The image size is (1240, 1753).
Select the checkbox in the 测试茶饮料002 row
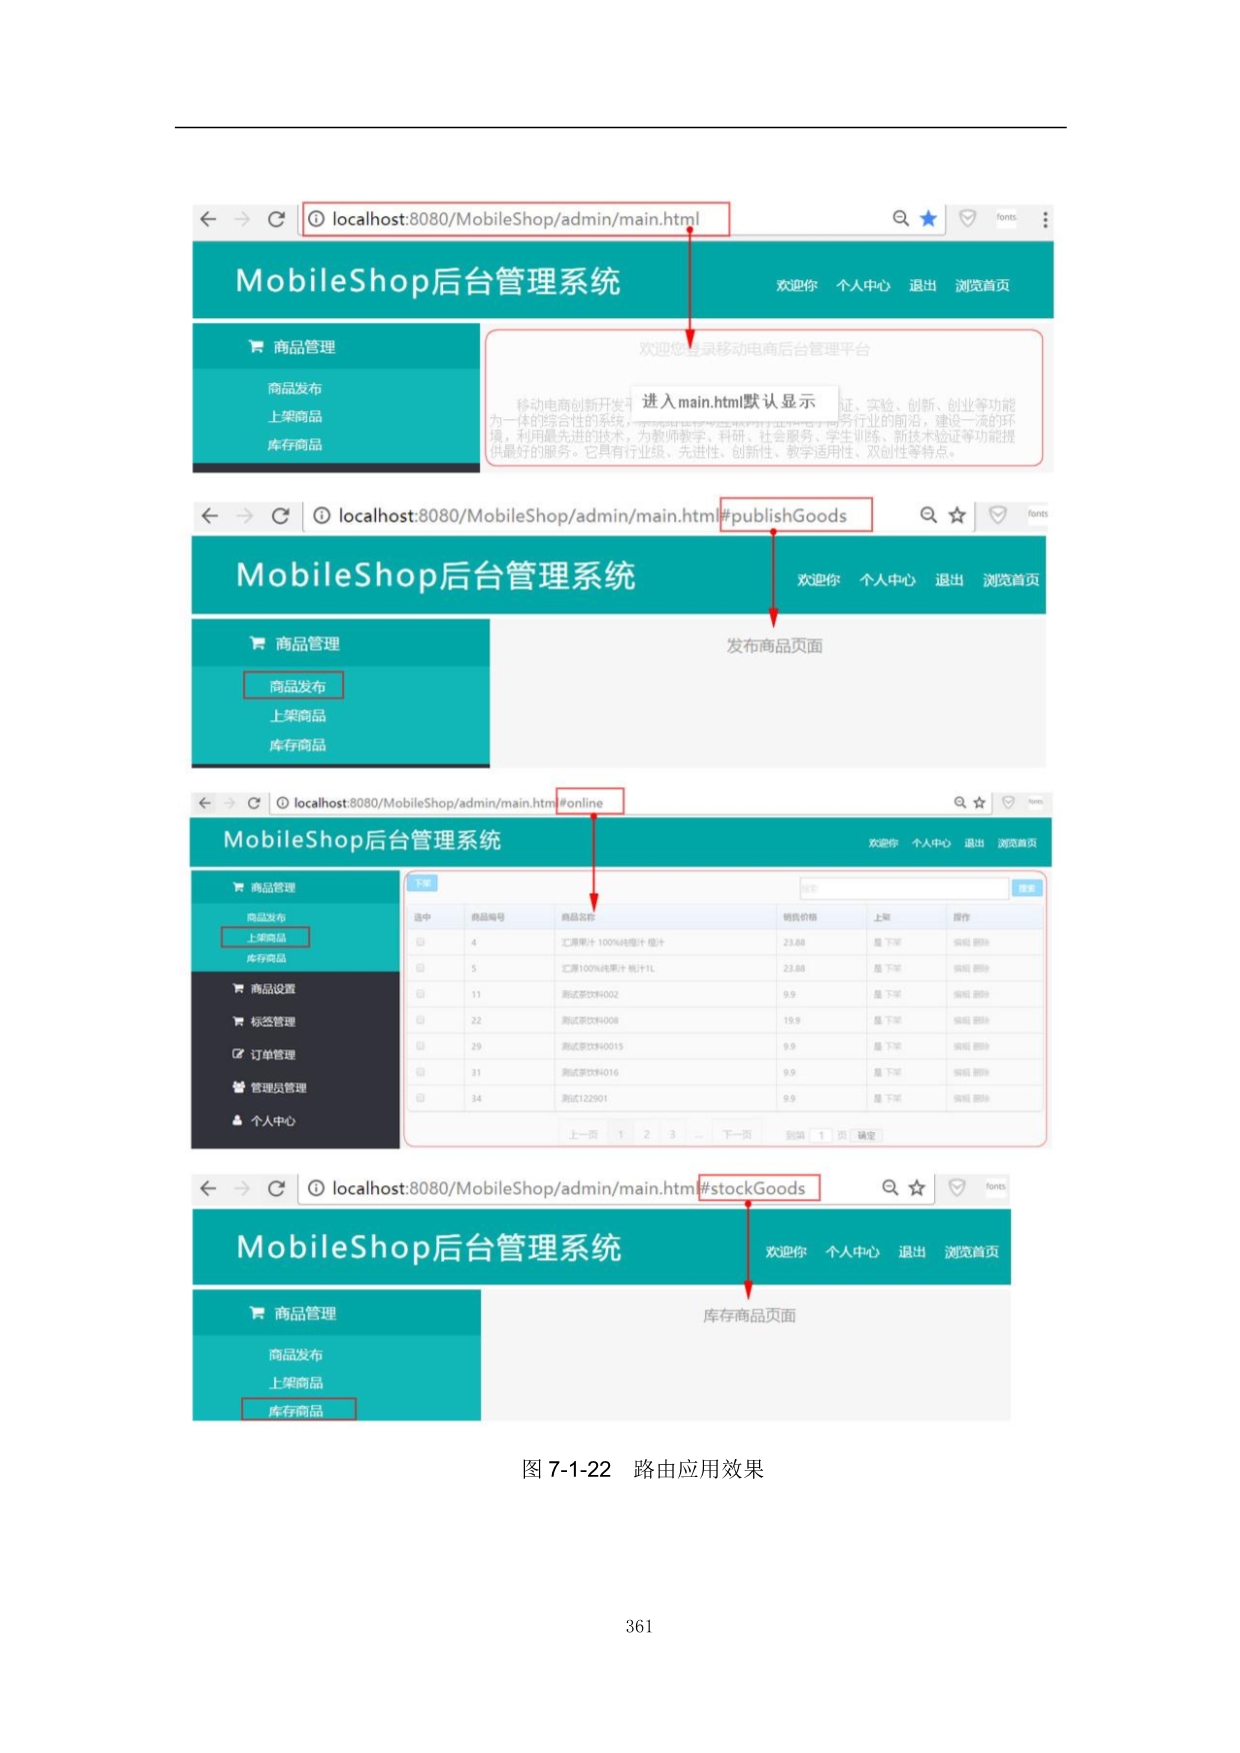pyautogui.click(x=420, y=994)
